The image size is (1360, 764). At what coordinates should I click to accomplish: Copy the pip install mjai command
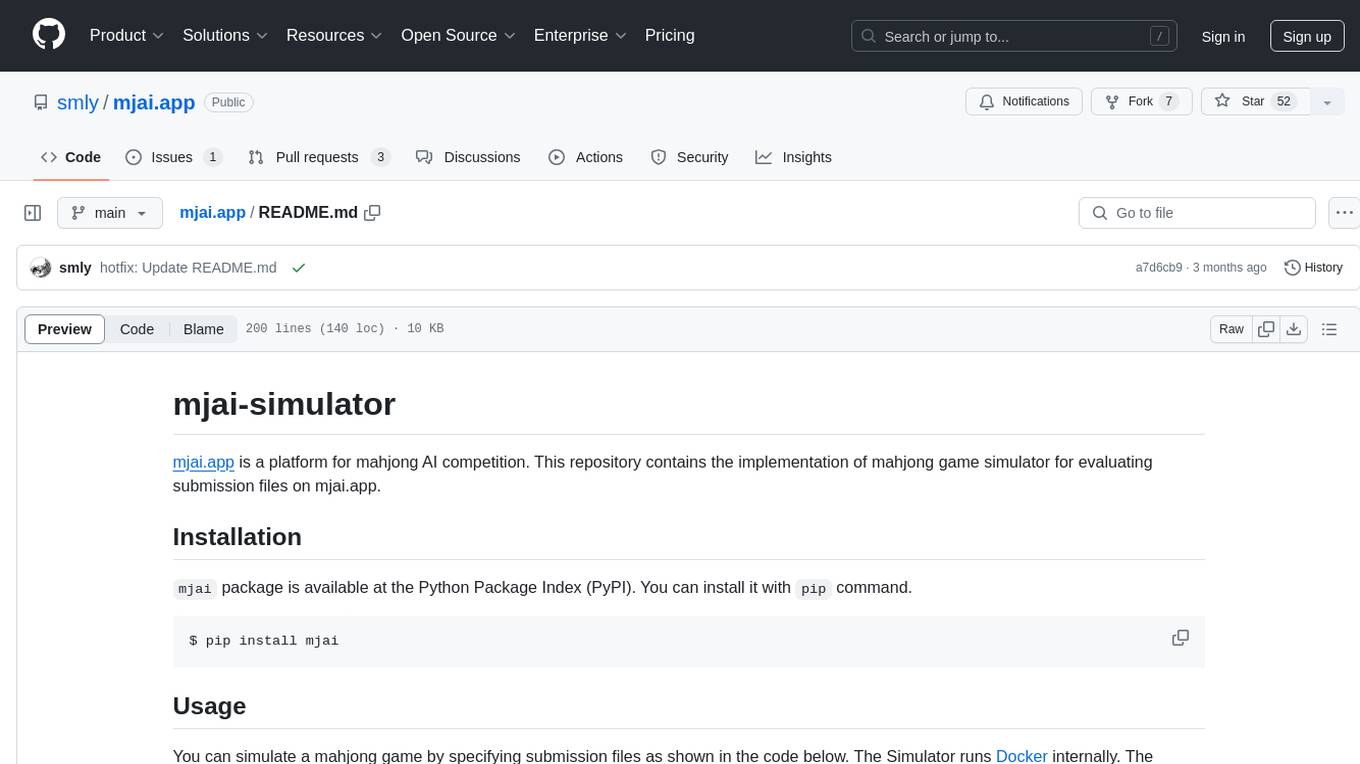(x=1180, y=638)
